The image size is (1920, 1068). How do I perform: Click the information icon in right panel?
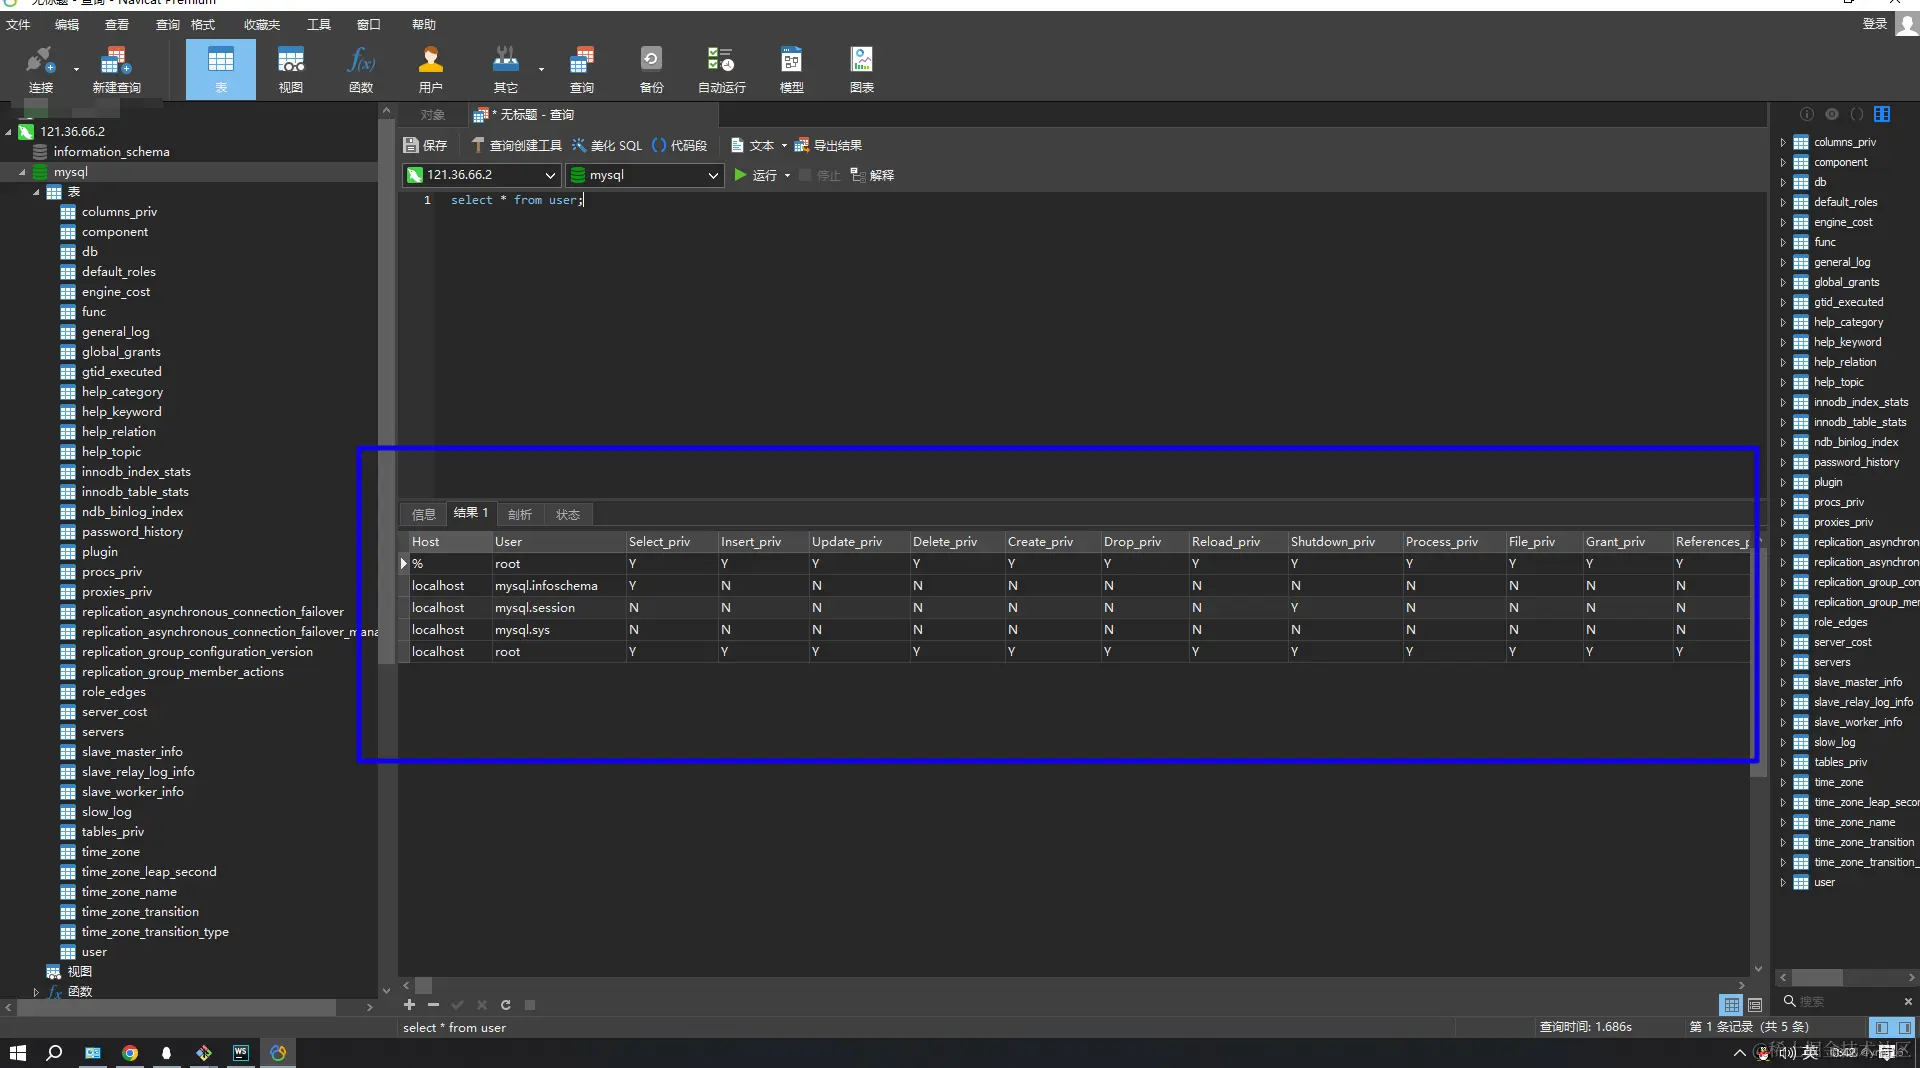(x=1806, y=114)
